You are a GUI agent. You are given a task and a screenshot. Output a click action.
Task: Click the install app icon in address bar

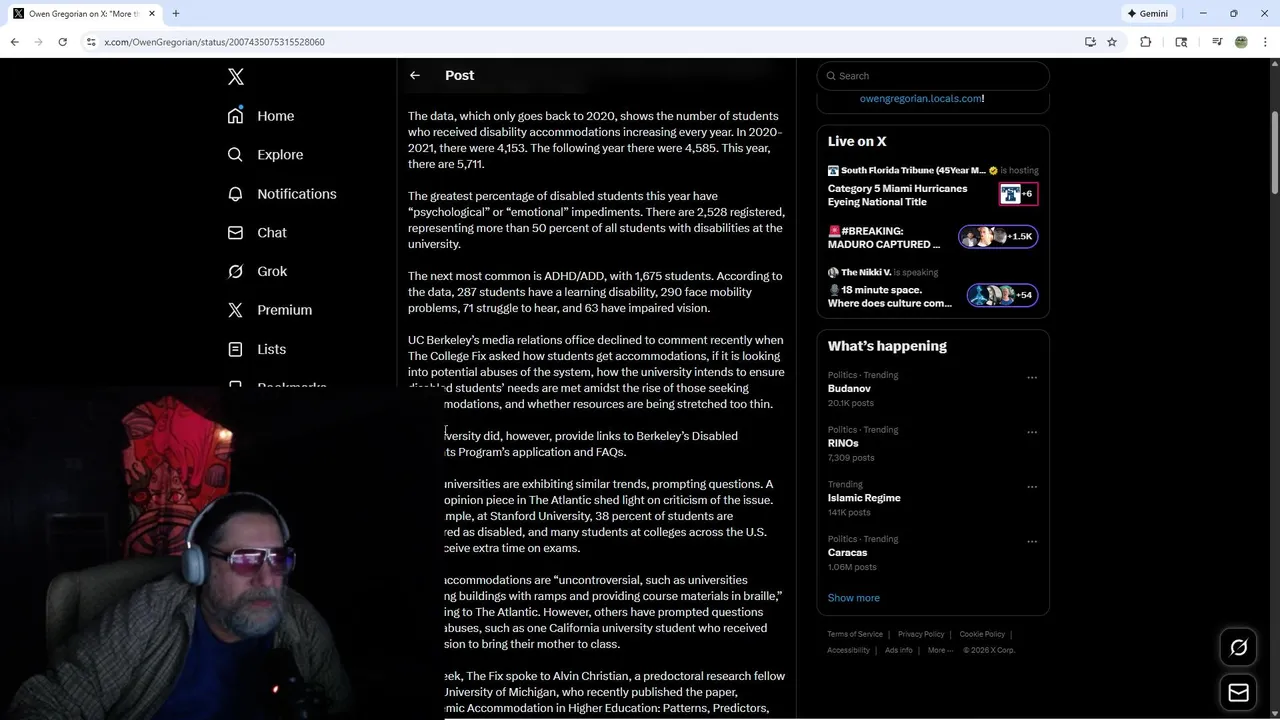[x=1090, y=42]
